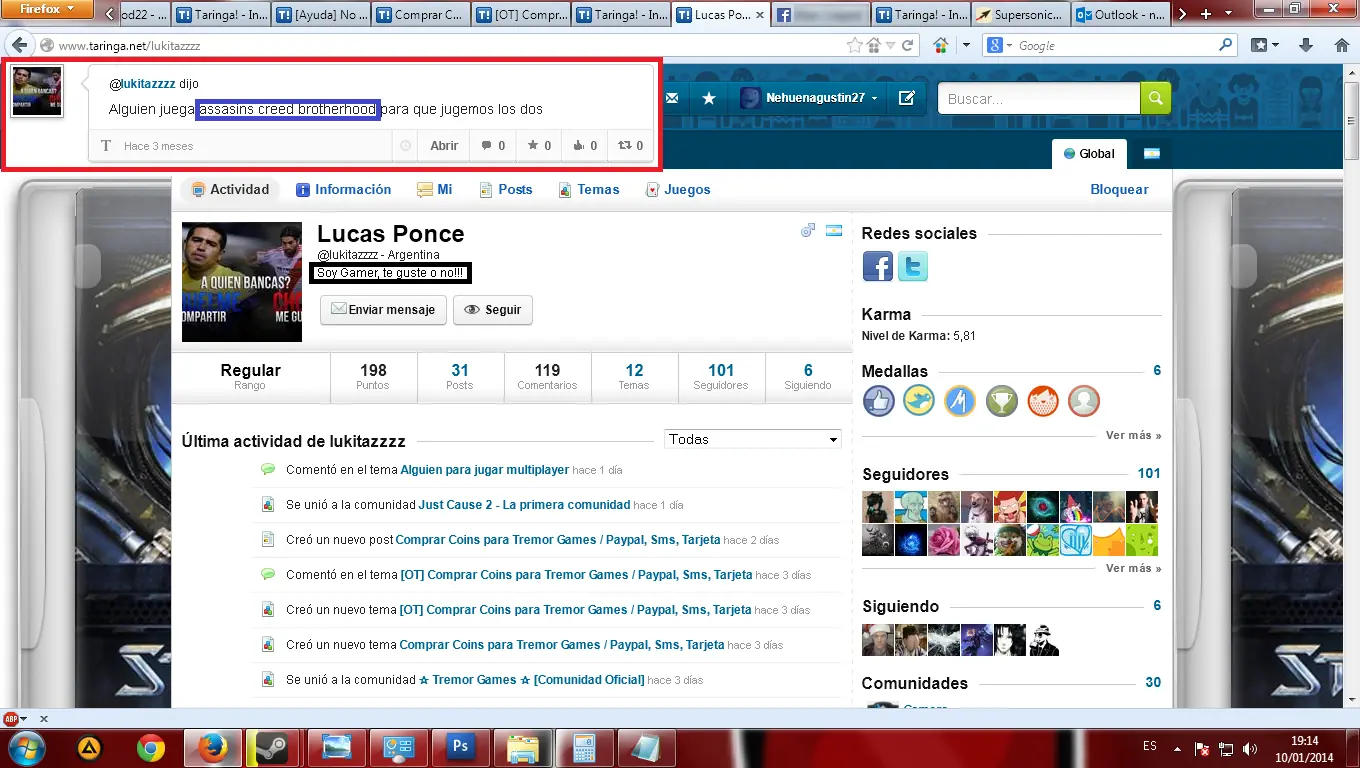Click Ver más under Seguidores
Image resolution: width=1360 pixels, height=768 pixels.
coord(1134,569)
